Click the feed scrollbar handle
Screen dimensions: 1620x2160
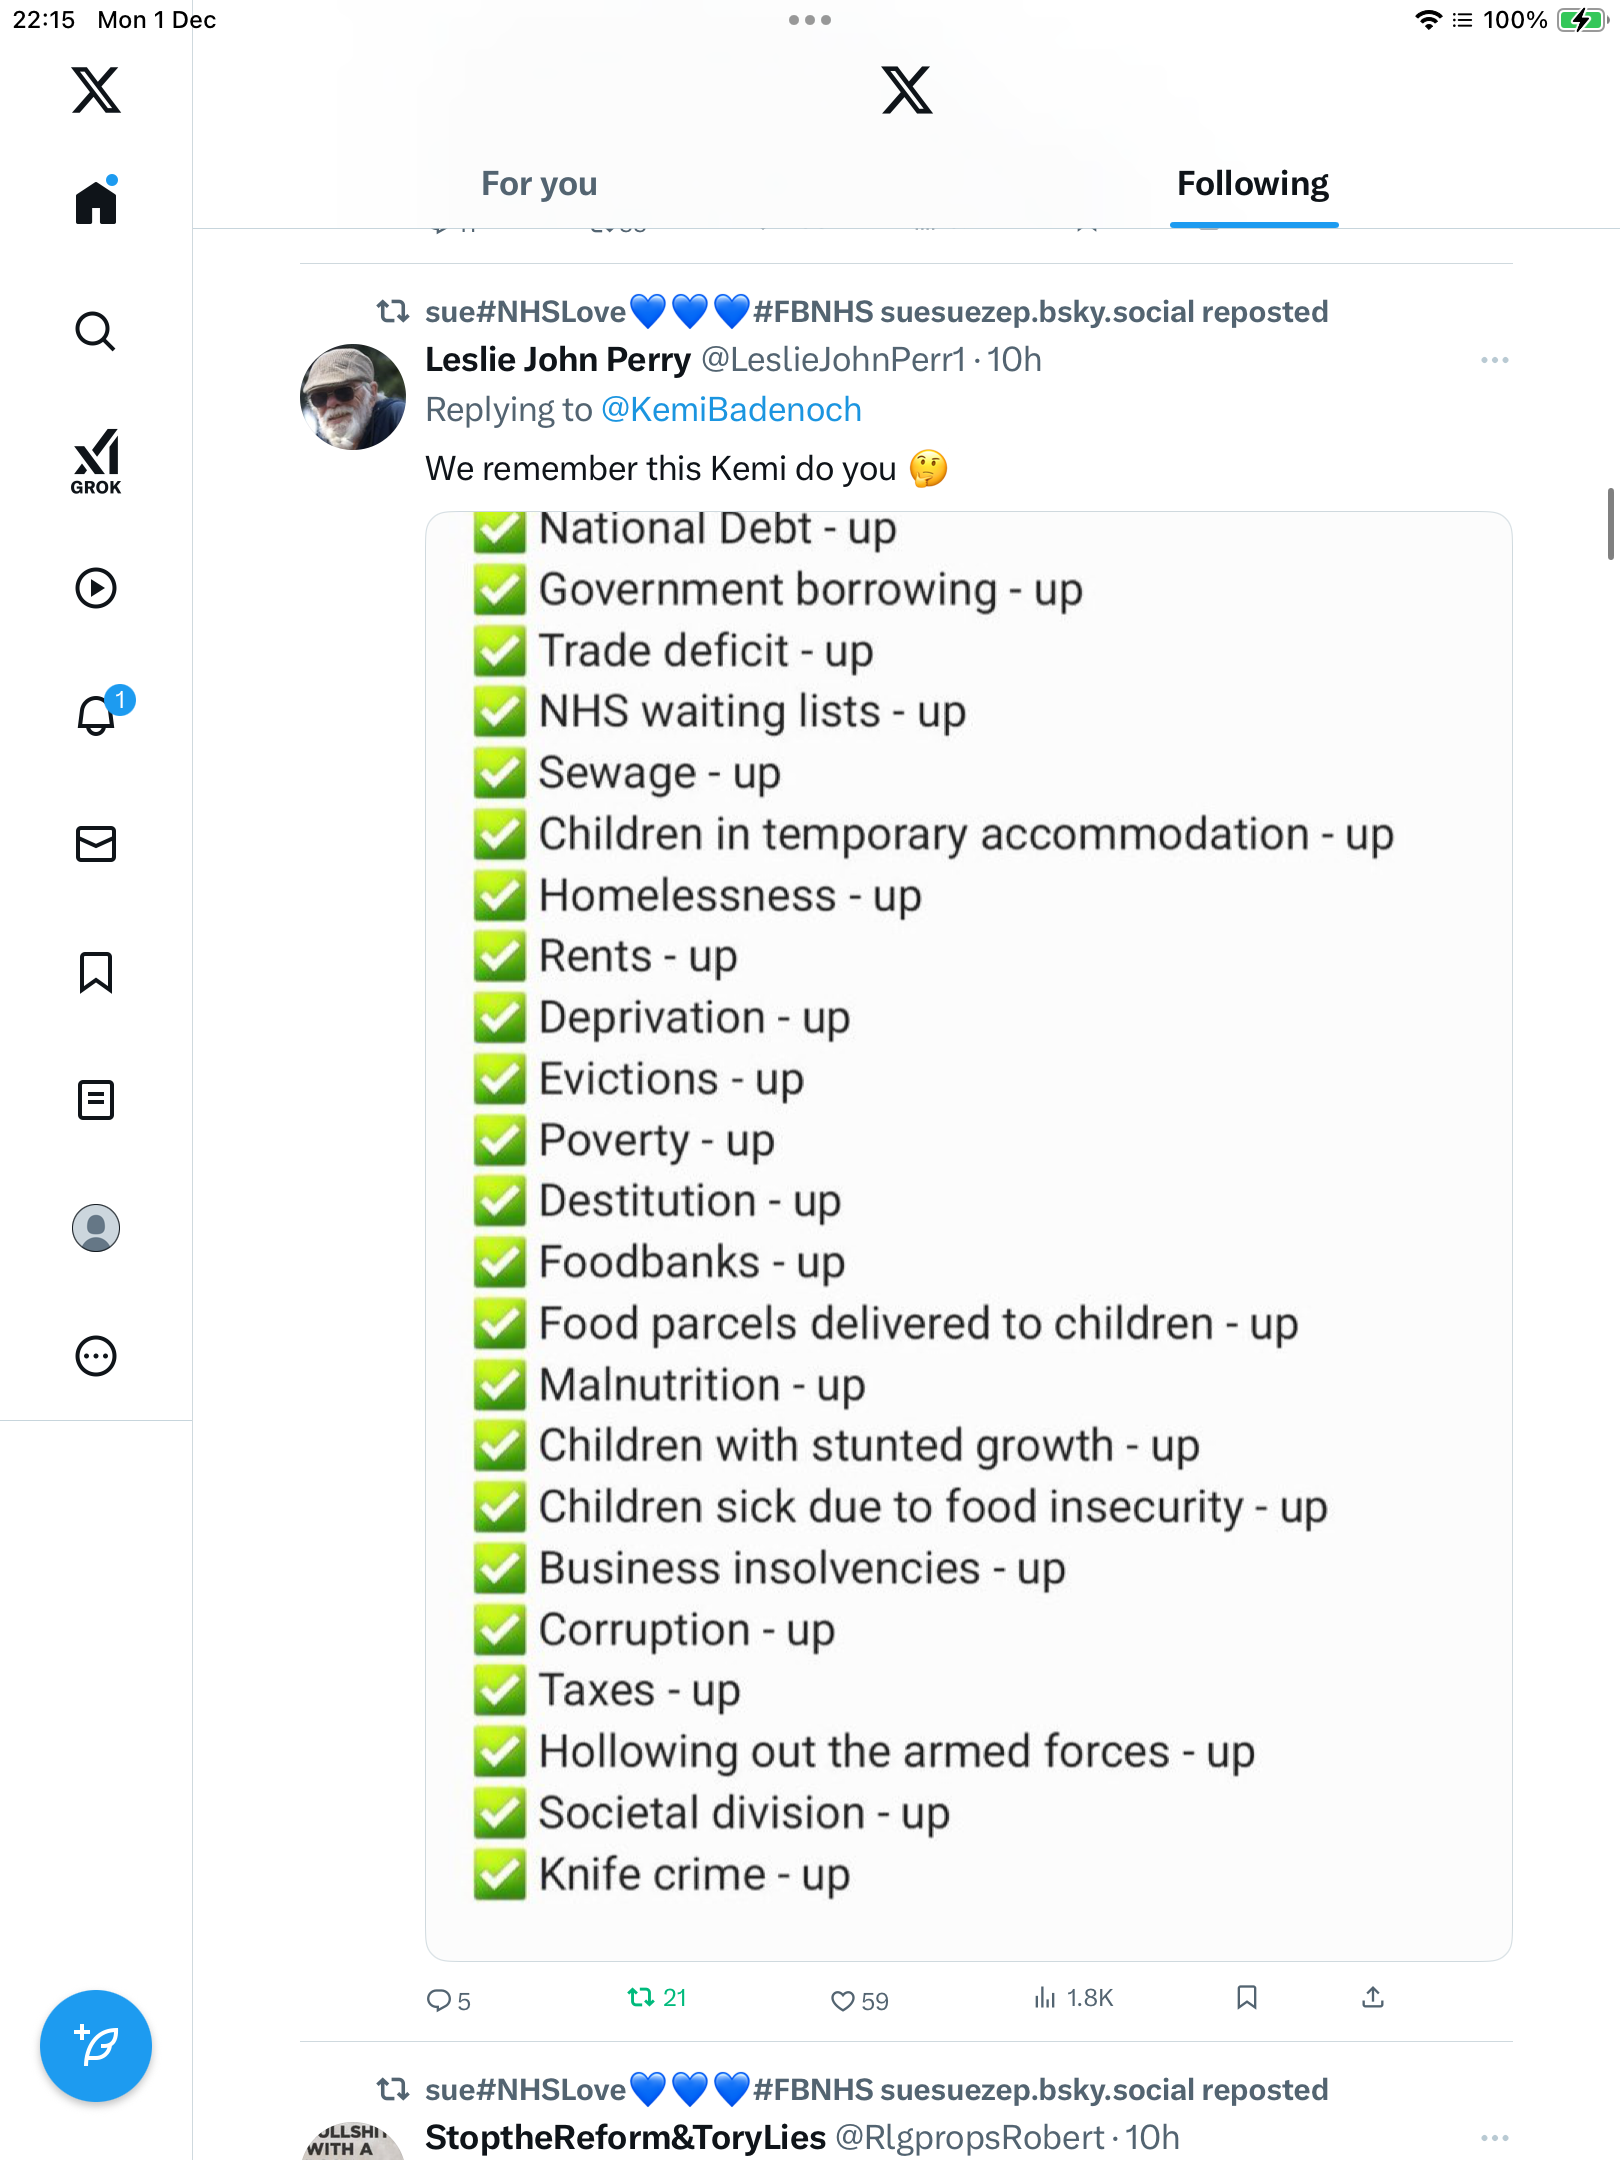point(1610,524)
